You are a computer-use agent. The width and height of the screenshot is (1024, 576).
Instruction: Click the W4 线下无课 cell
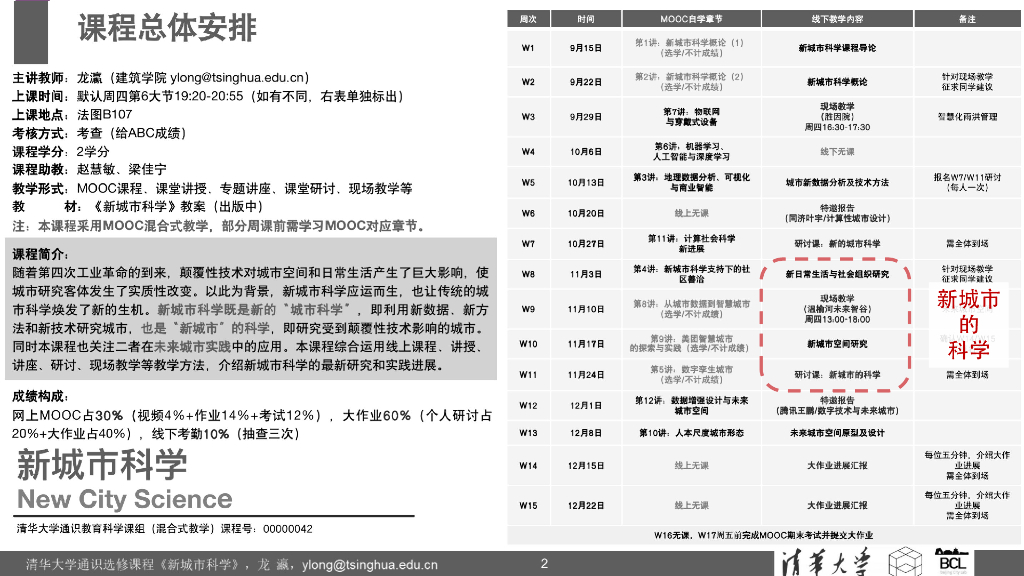pyautogui.click(x=837, y=152)
